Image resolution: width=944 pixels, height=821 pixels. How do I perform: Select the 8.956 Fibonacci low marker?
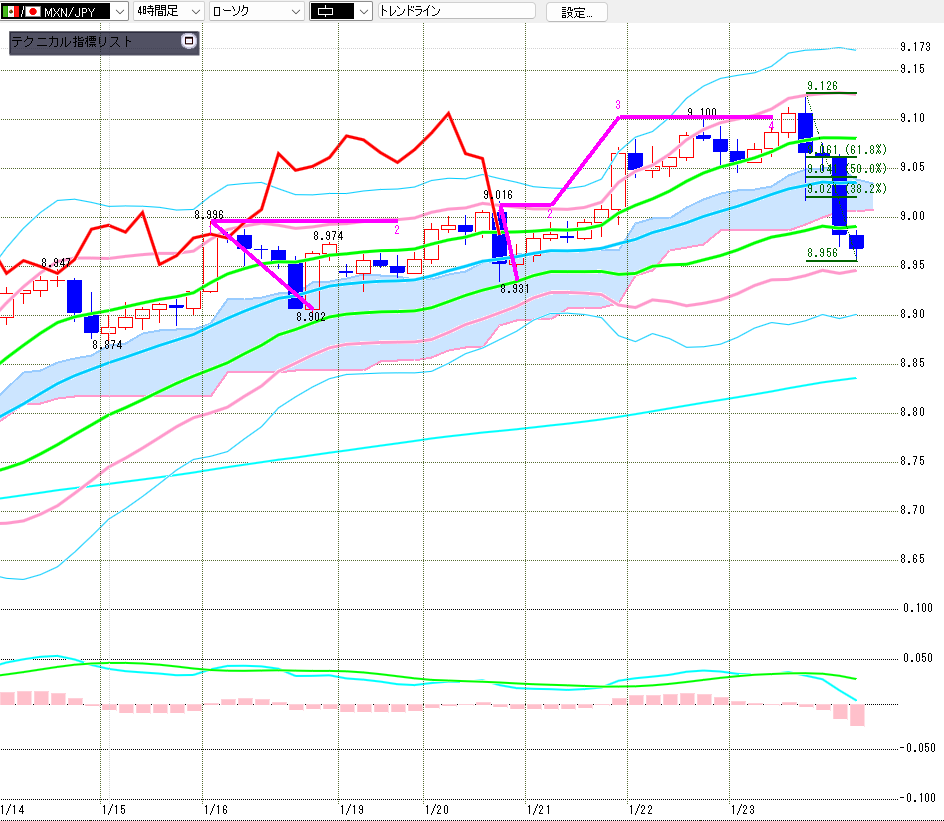point(822,254)
